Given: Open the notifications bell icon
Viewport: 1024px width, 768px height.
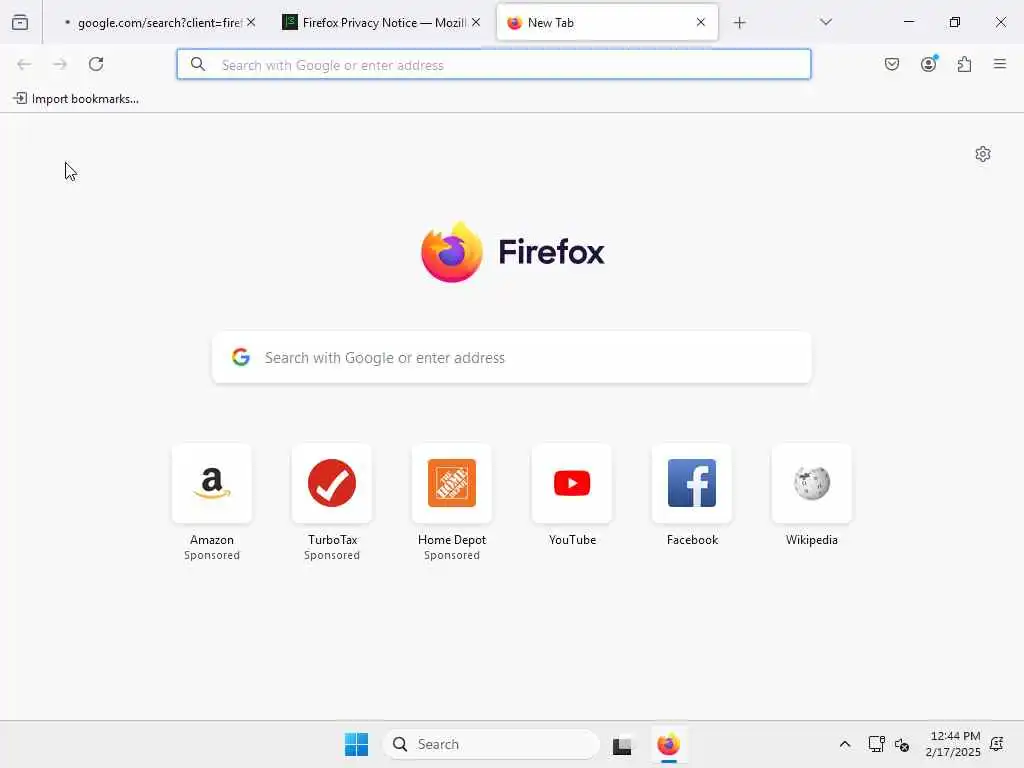Looking at the screenshot, I should coord(997,744).
